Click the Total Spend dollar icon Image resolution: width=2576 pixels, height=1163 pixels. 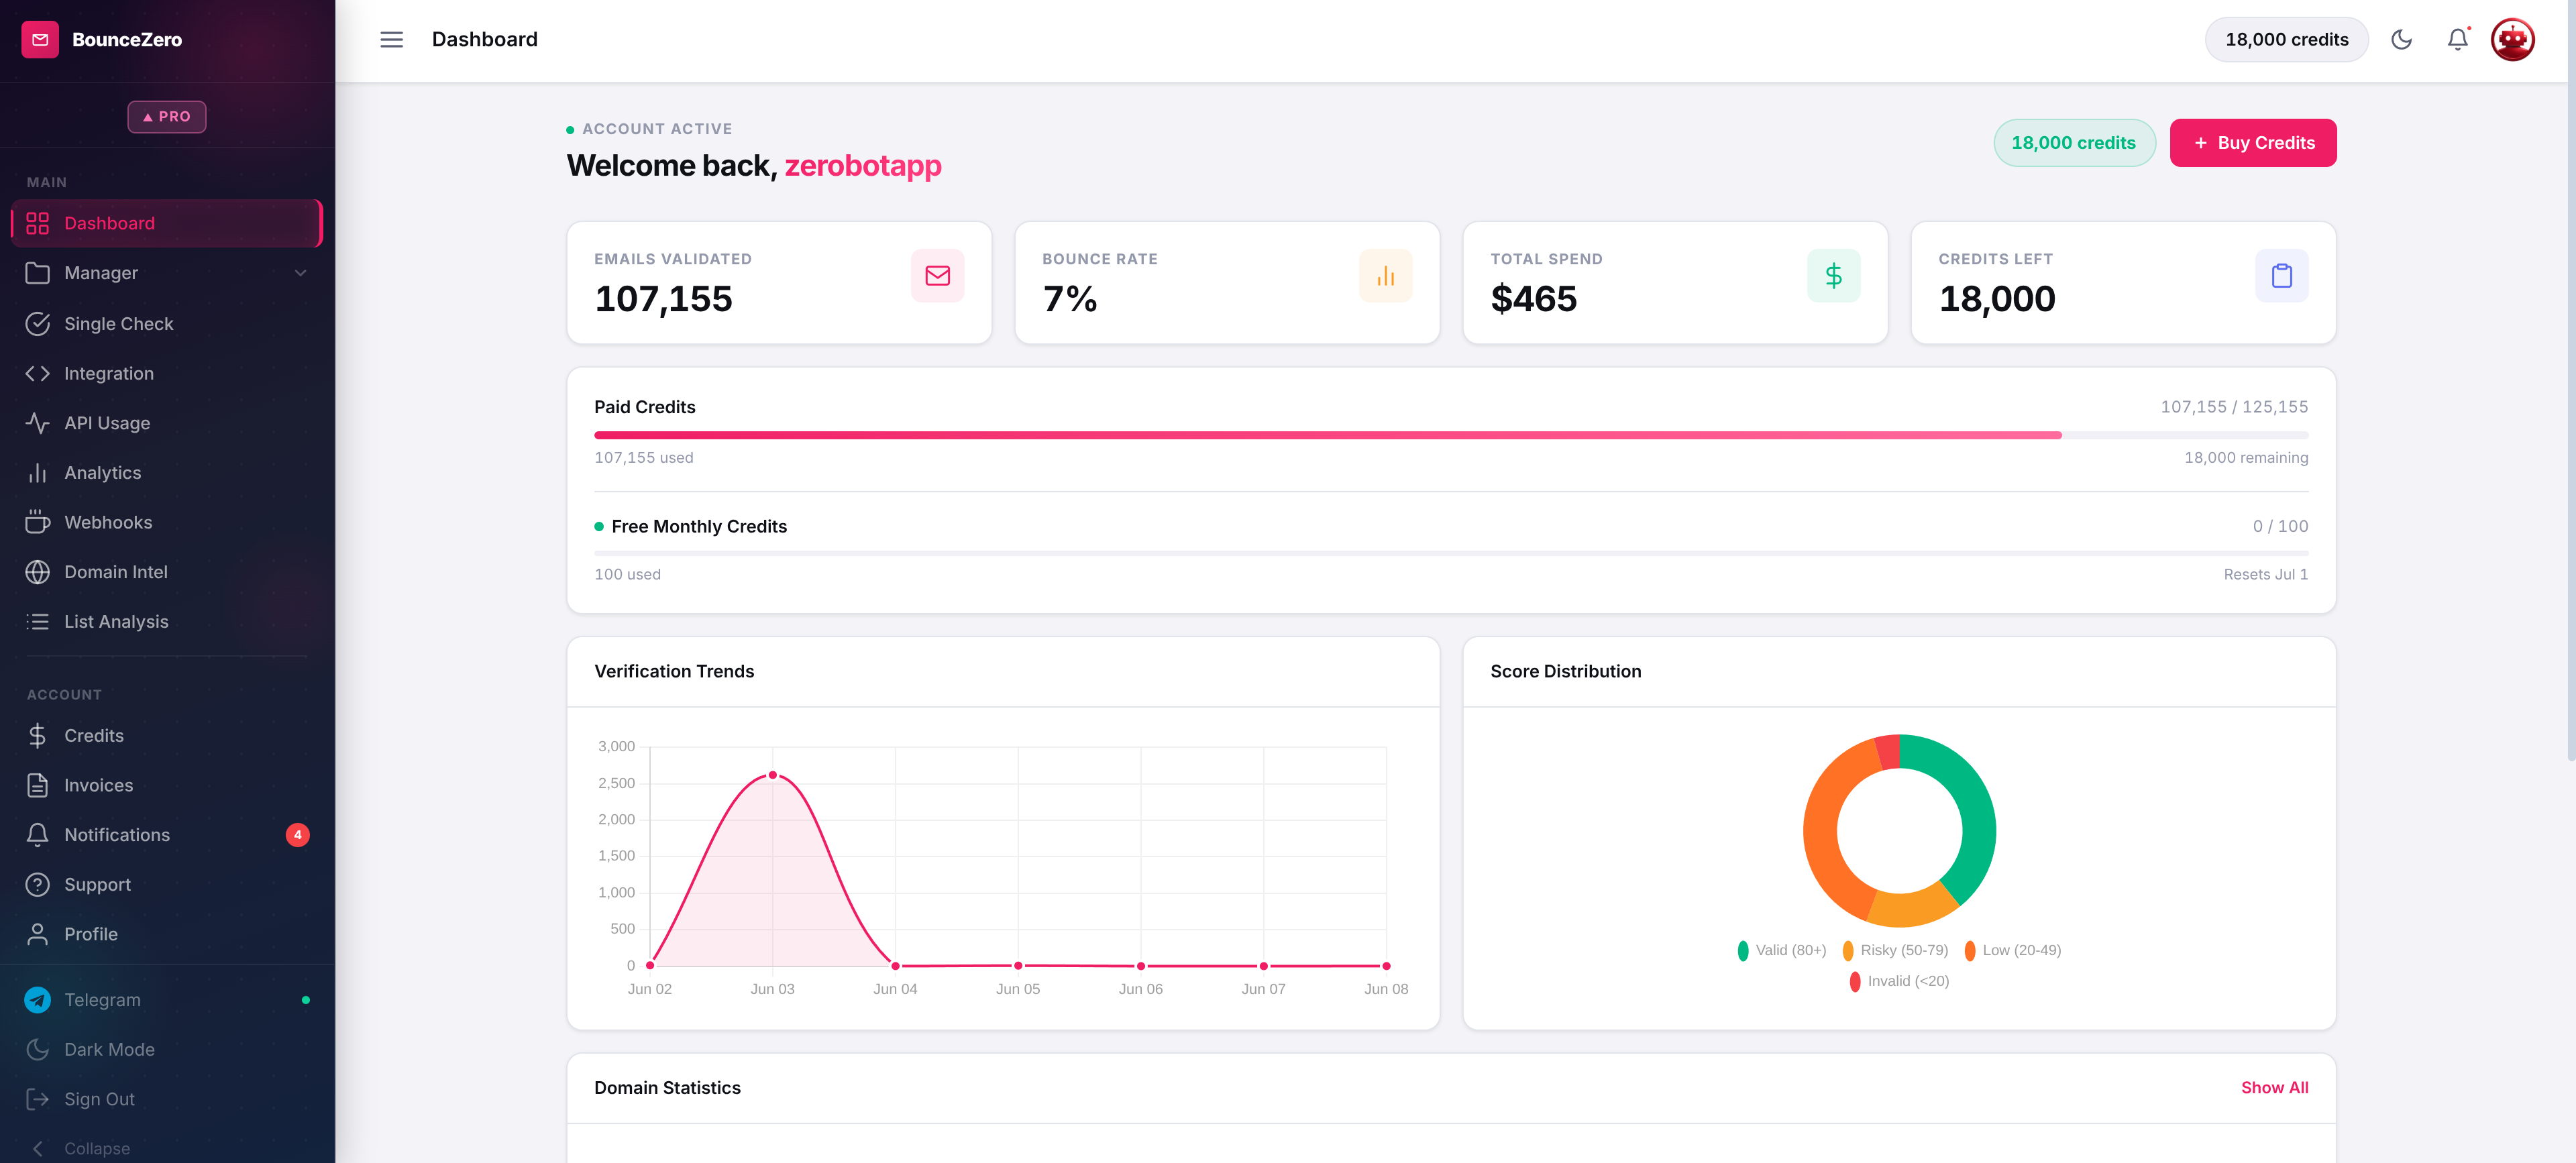(x=1833, y=275)
